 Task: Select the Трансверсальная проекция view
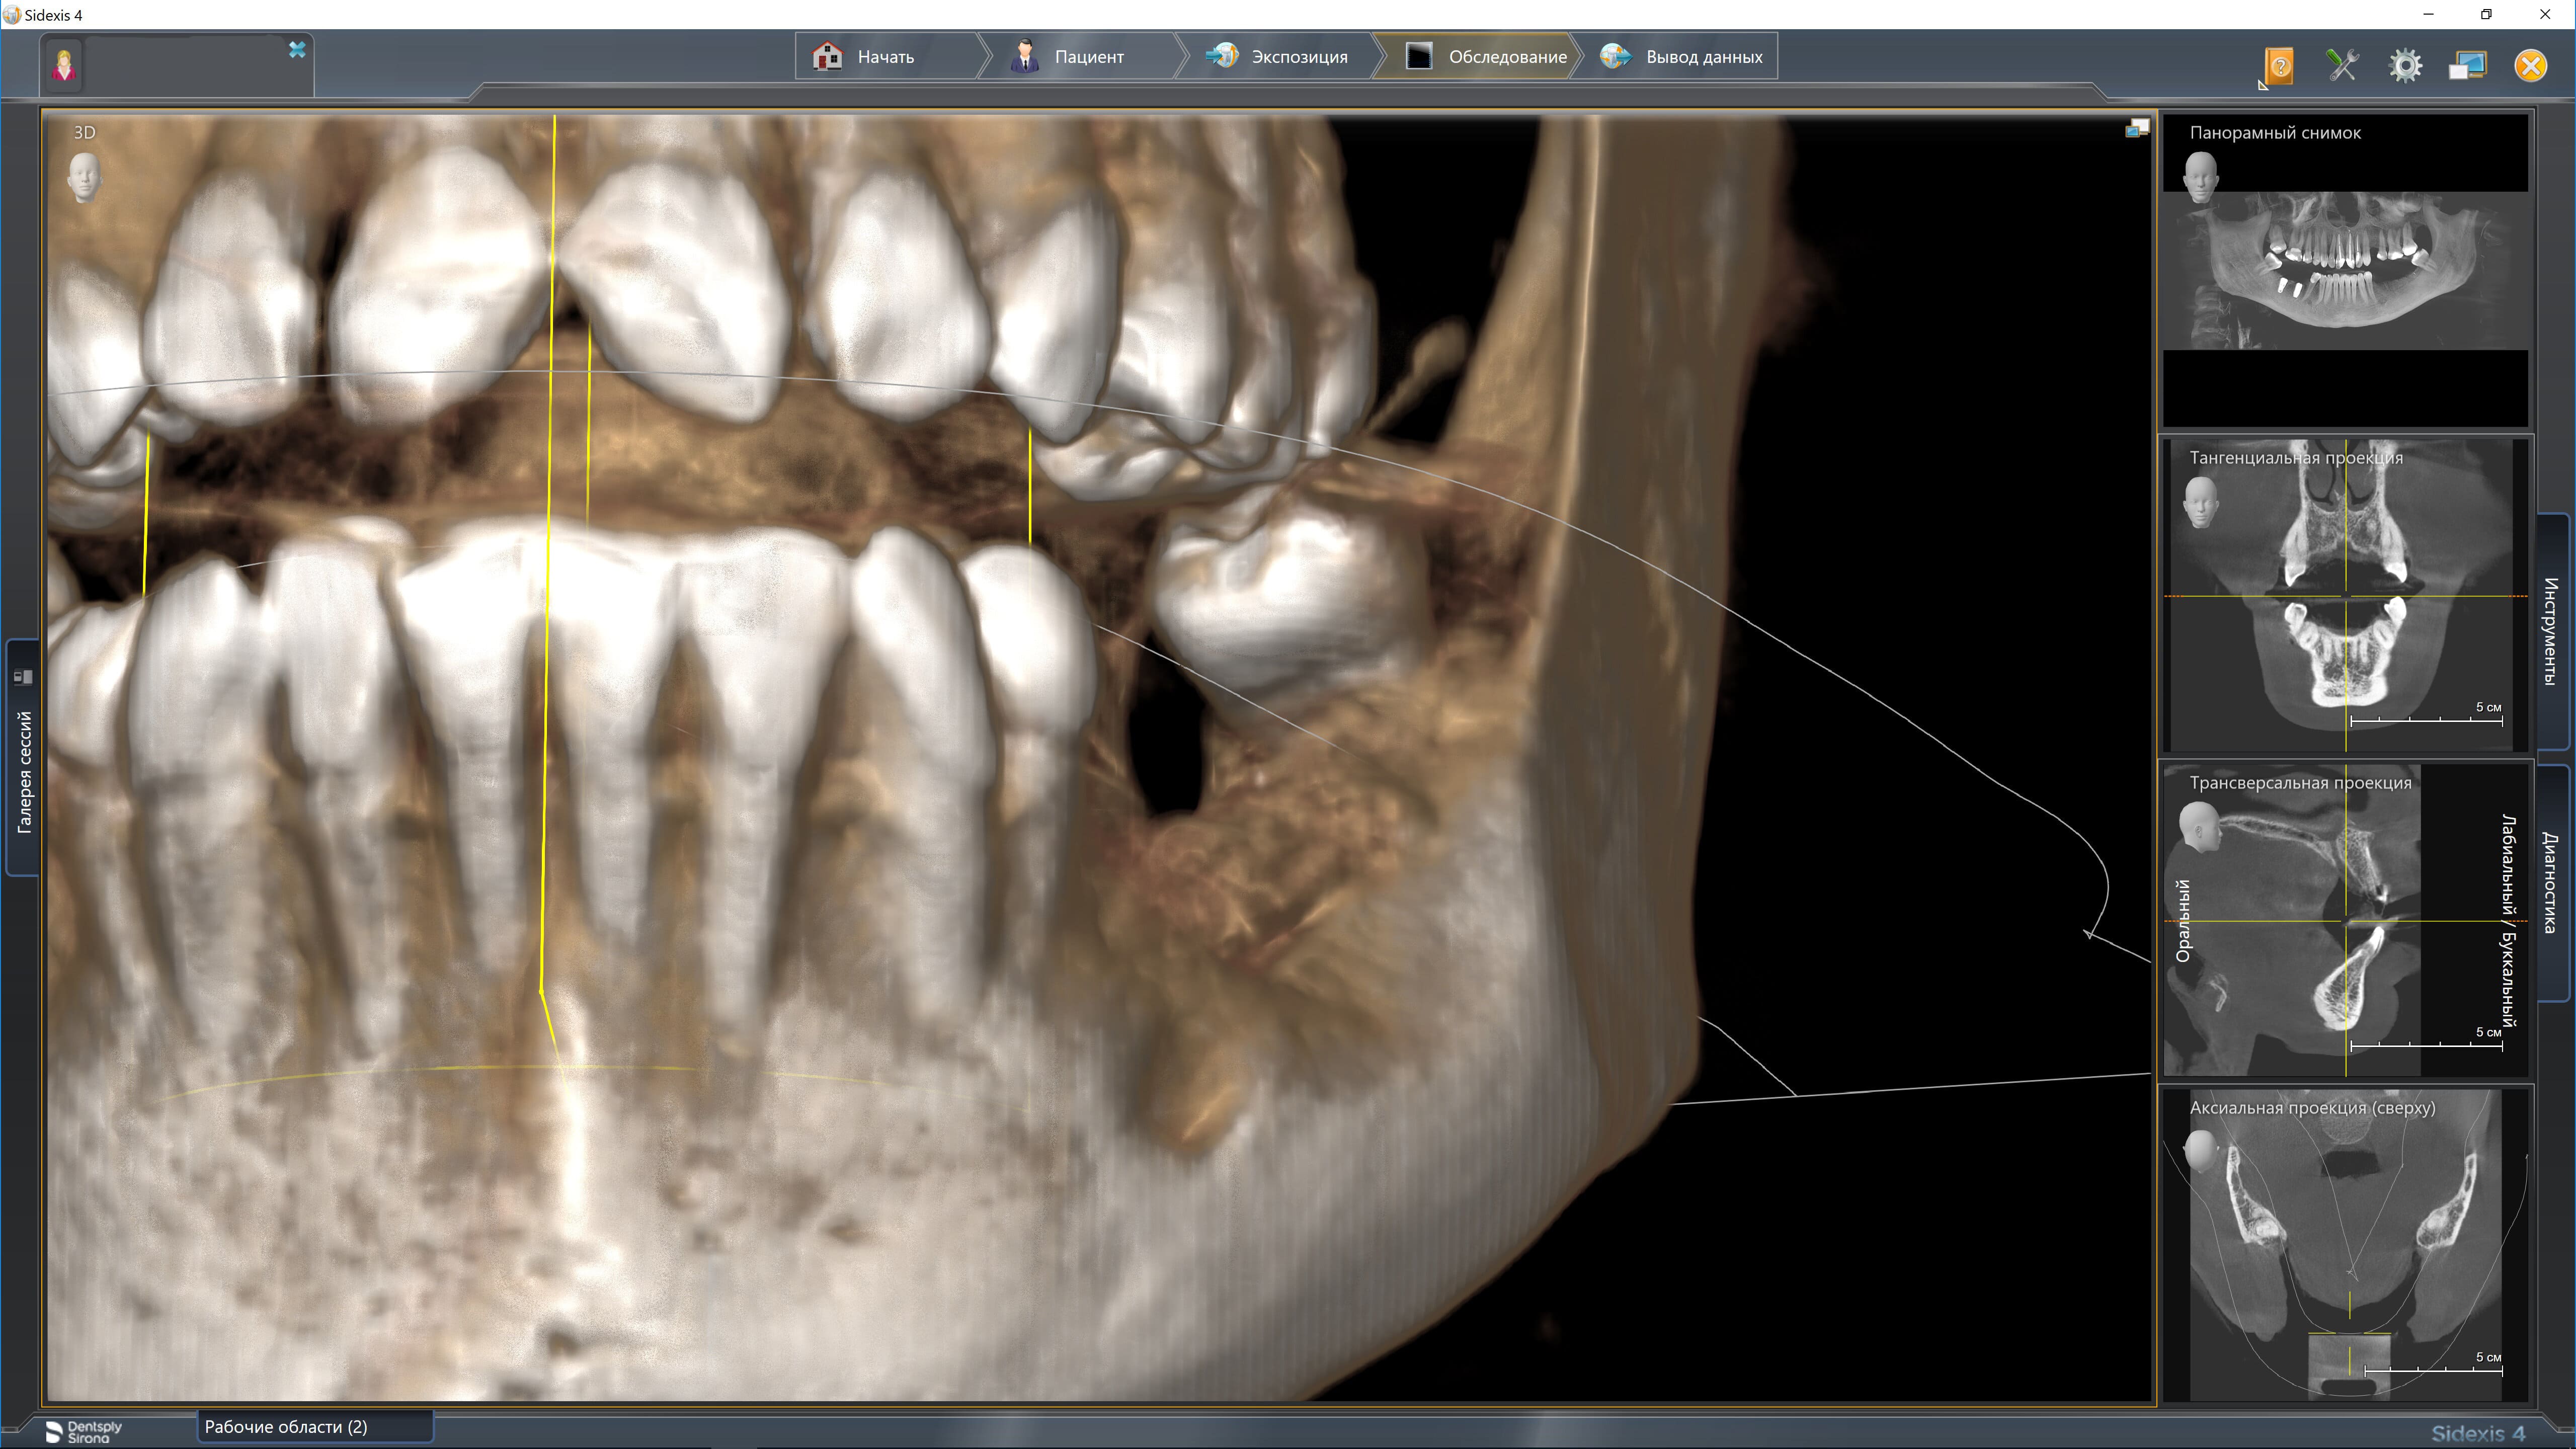click(2346, 920)
